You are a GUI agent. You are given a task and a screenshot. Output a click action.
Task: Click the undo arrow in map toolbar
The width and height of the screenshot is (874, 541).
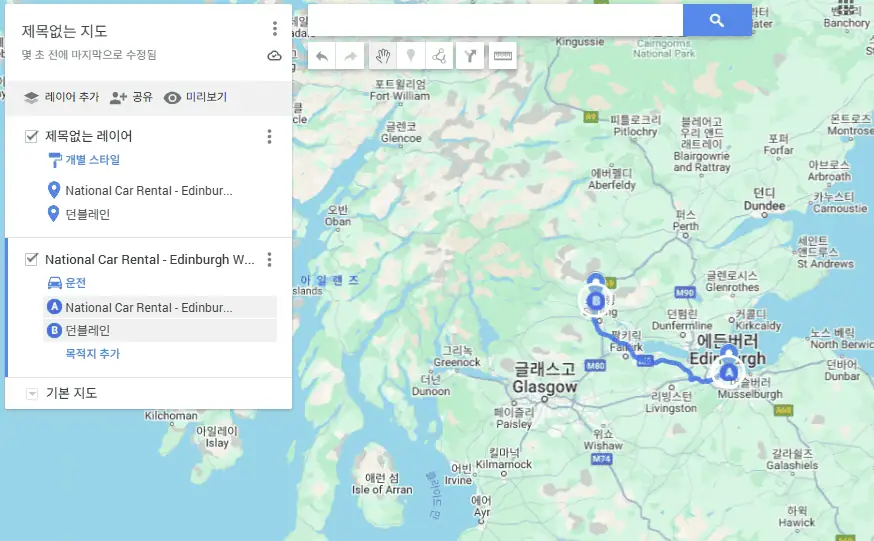322,56
